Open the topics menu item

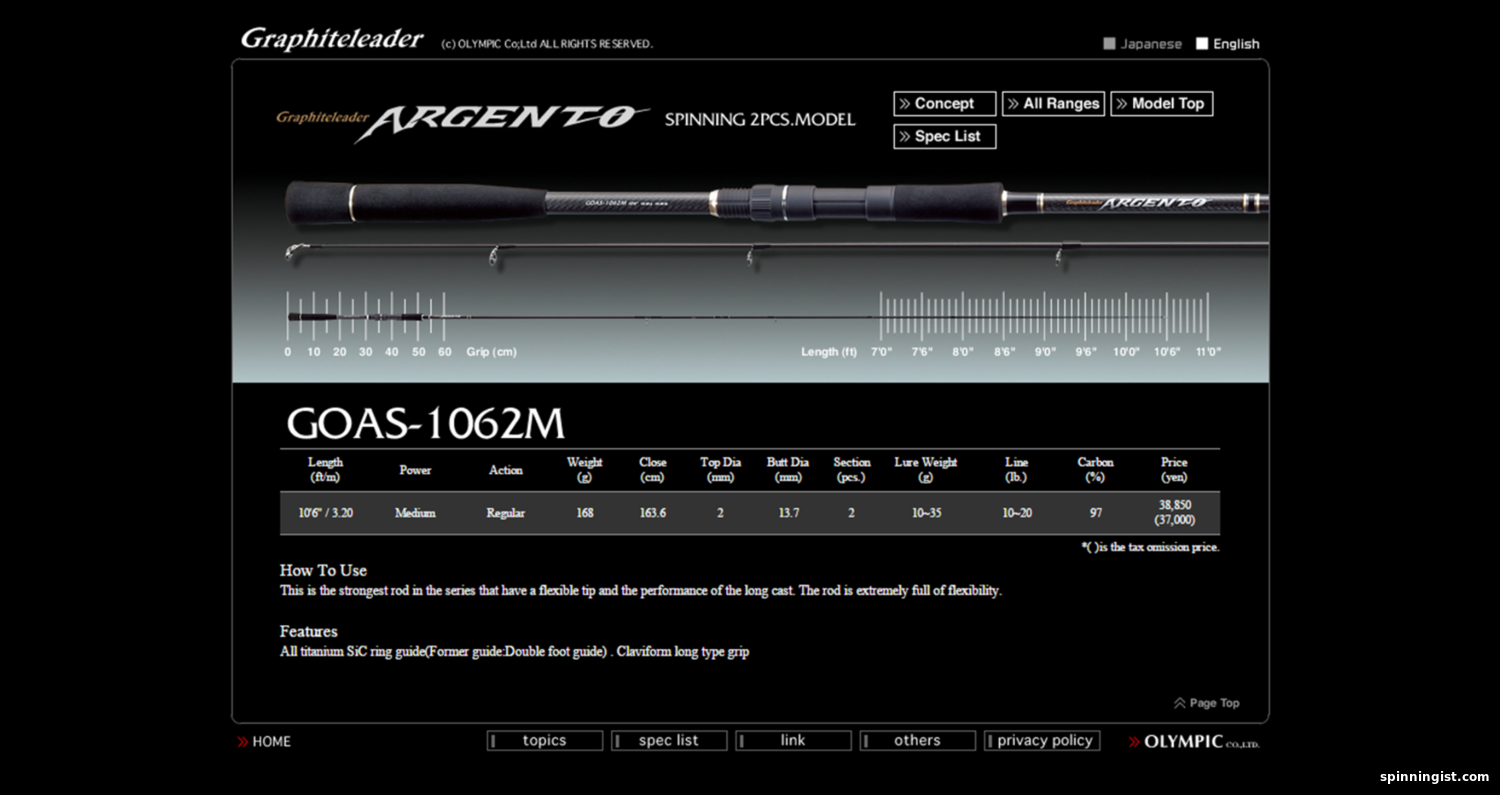(545, 741)
